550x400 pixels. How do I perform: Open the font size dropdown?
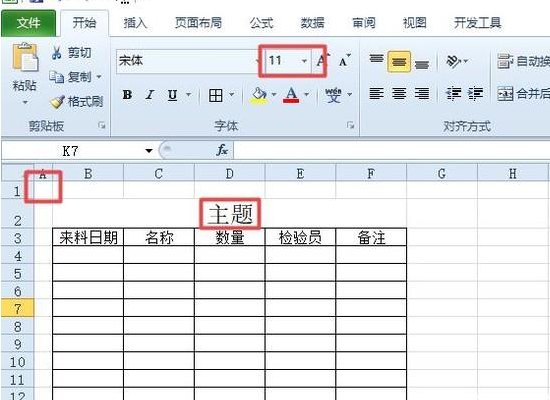click(304, 61)
